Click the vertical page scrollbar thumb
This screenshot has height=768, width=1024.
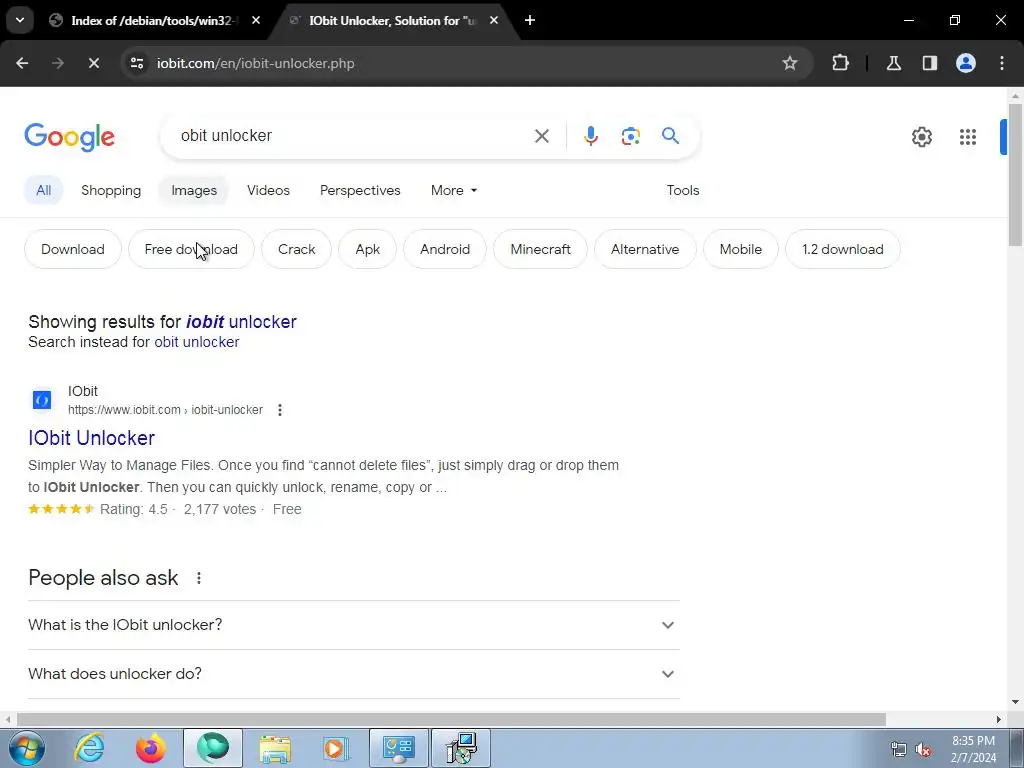pos(1015,174)
